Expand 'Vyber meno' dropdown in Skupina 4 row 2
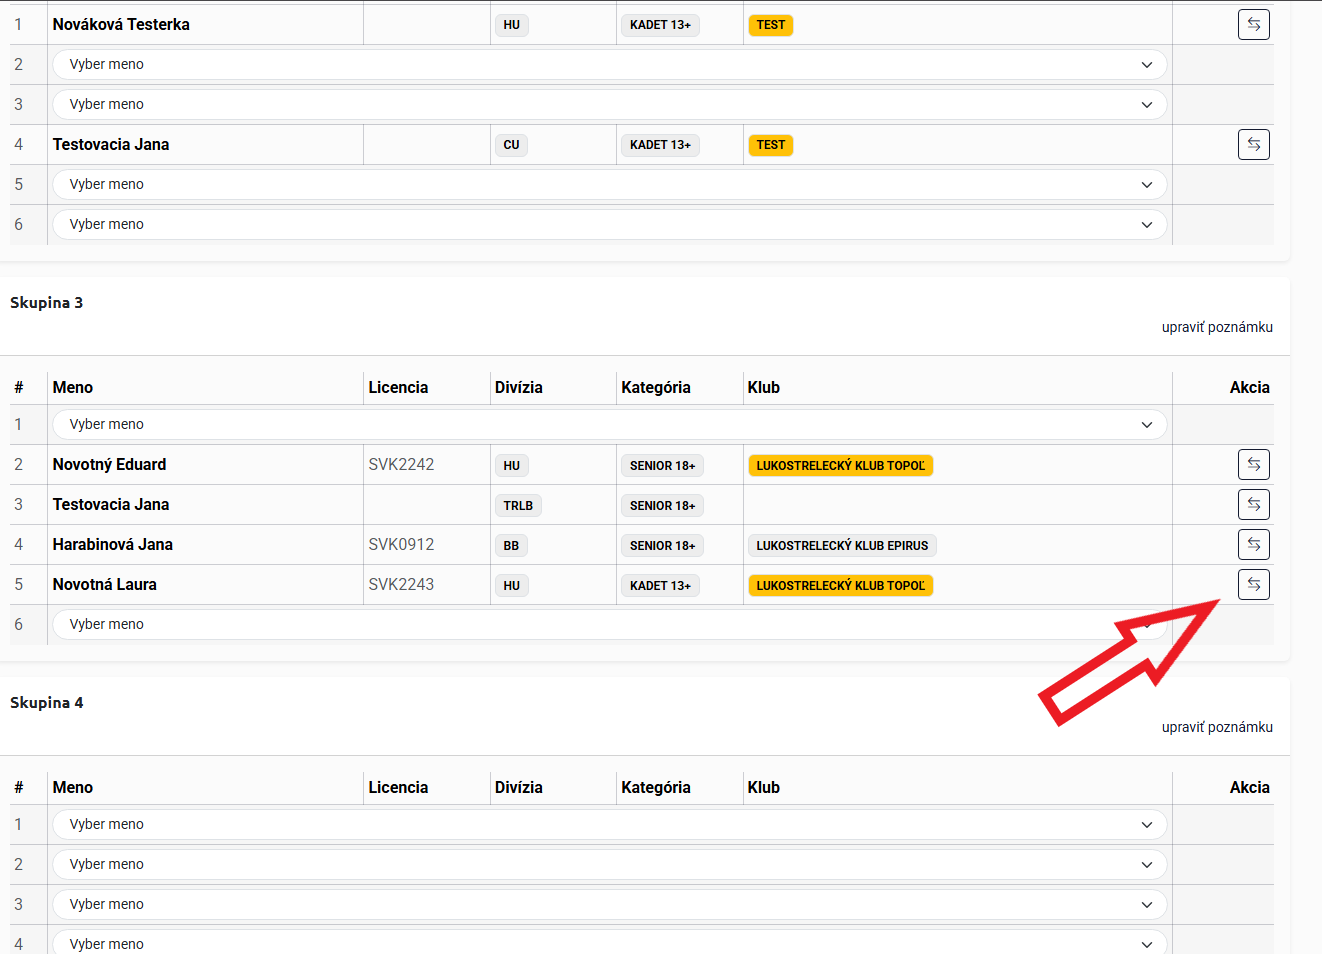Viewport: 1322px width, 954px height. 609,865
